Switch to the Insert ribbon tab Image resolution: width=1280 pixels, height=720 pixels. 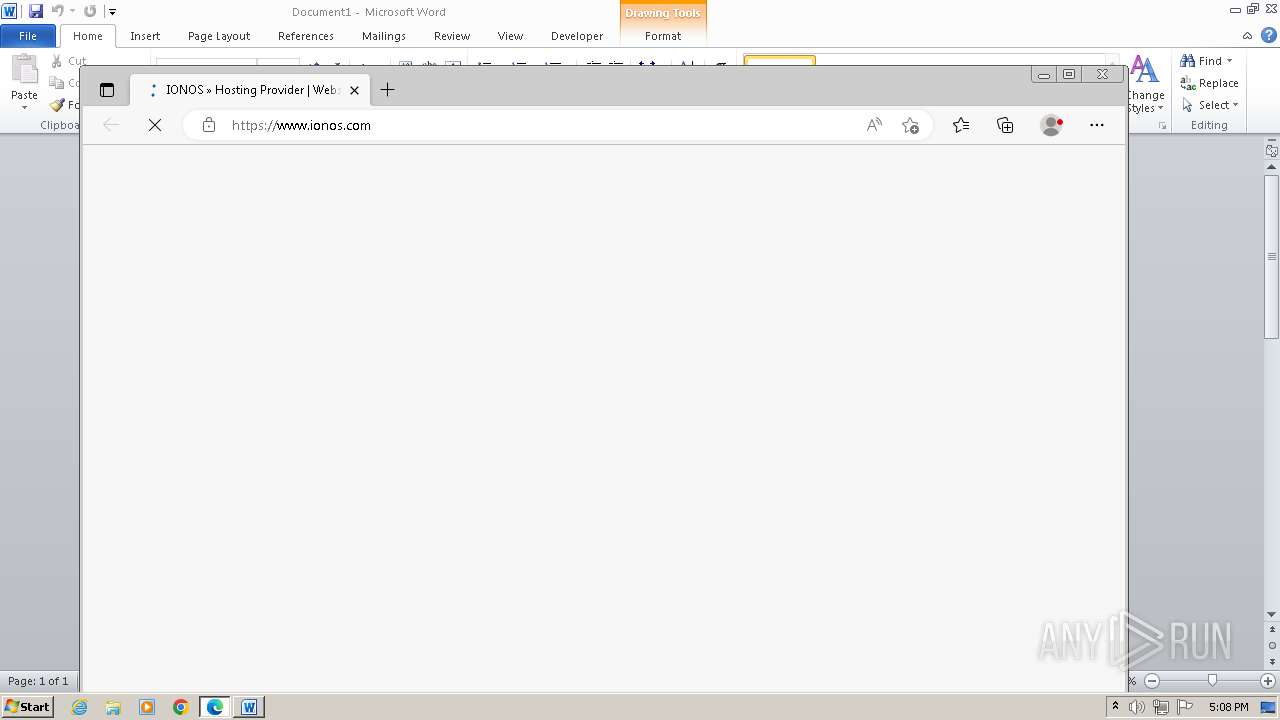click(x=145, y=36)
